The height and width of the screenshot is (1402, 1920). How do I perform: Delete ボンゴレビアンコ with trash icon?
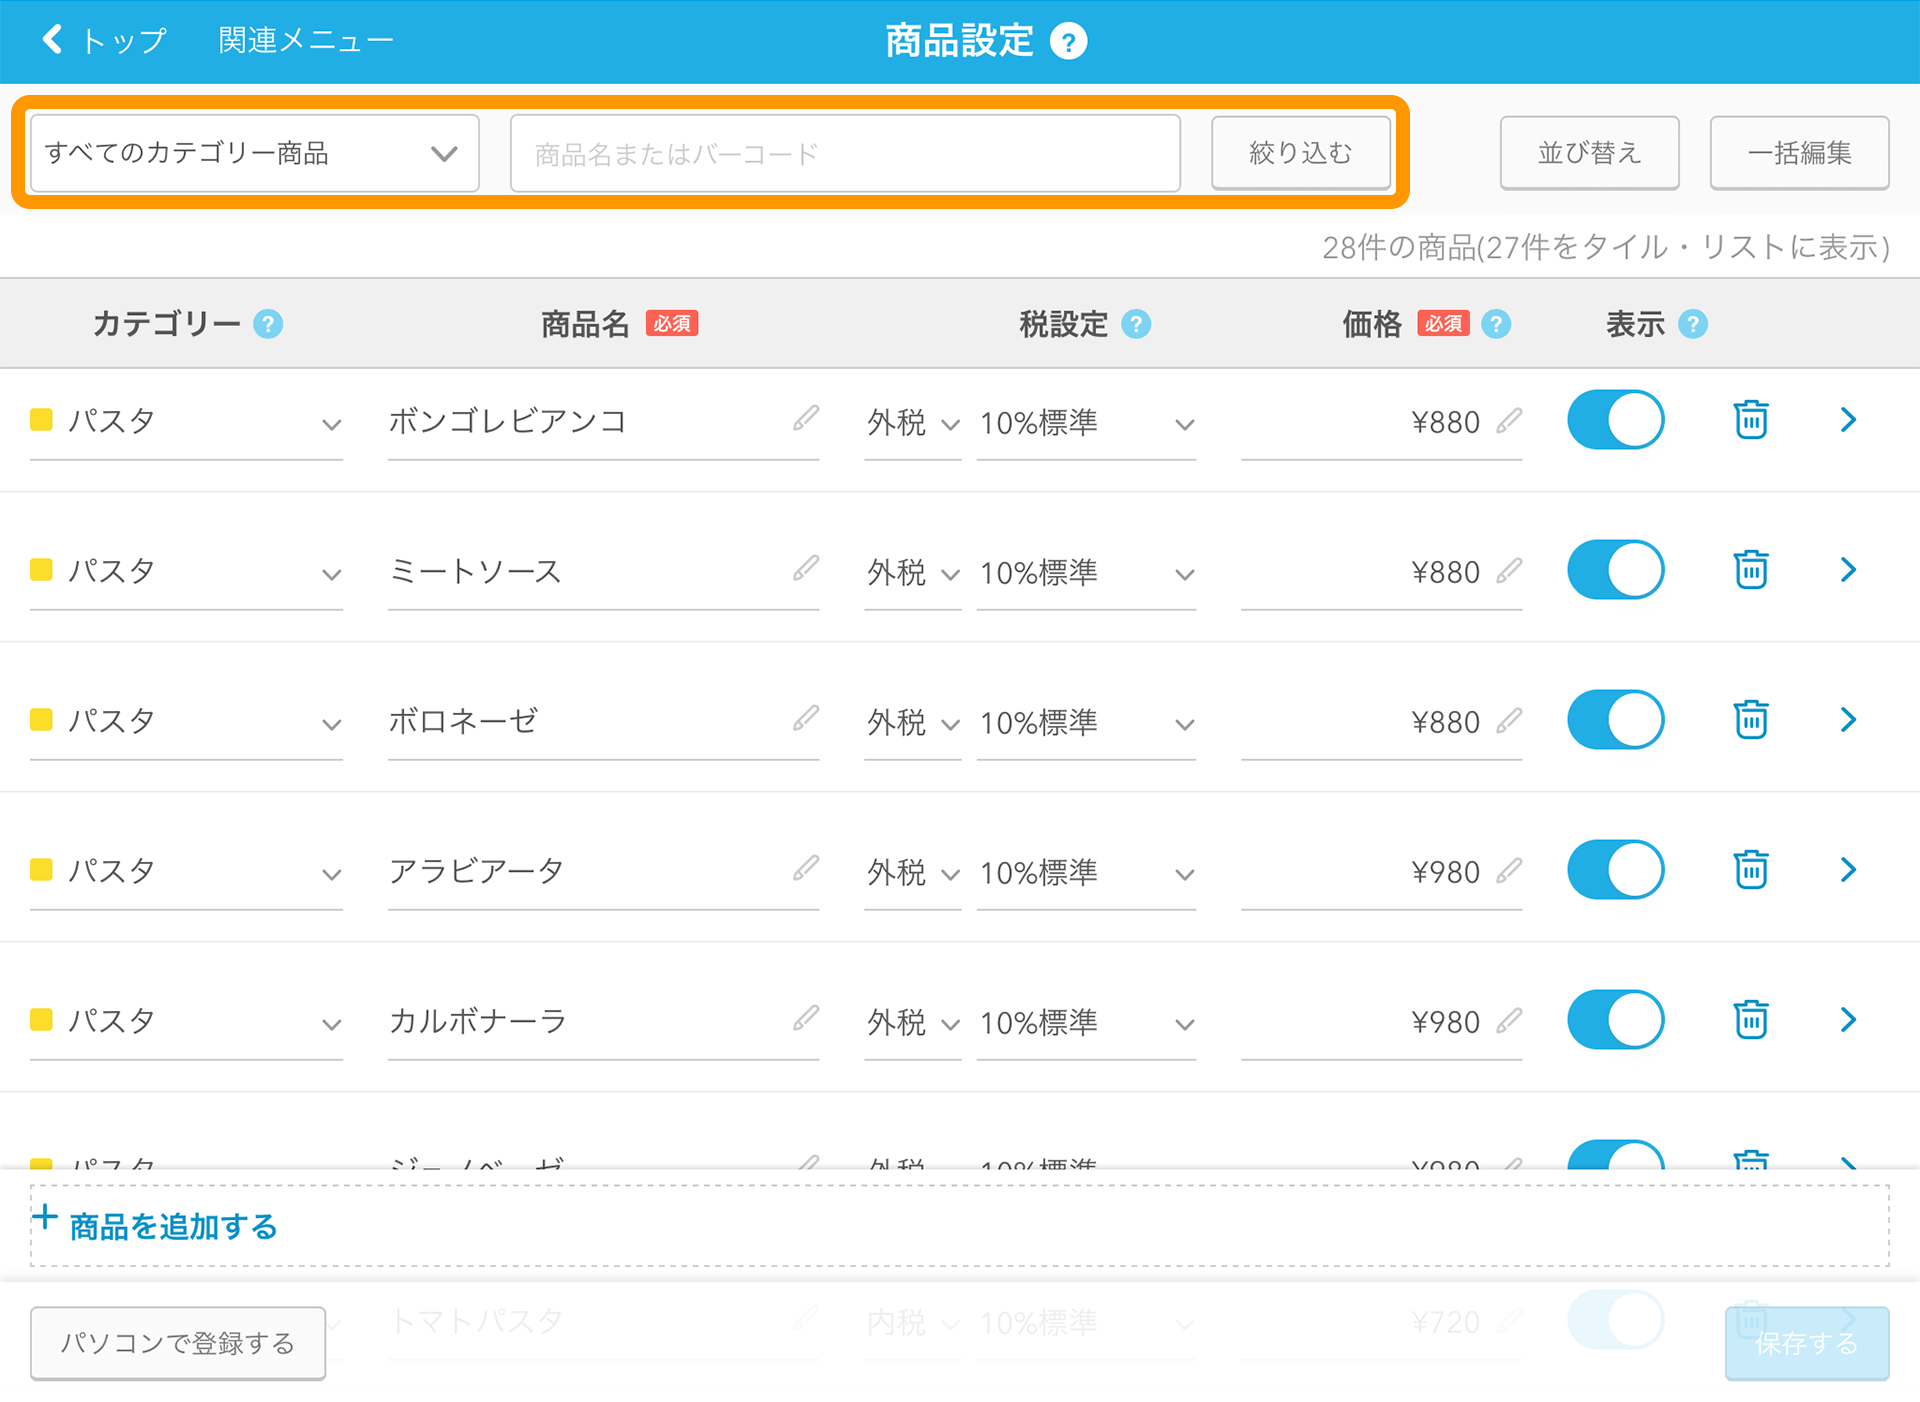coord(1751,419)
